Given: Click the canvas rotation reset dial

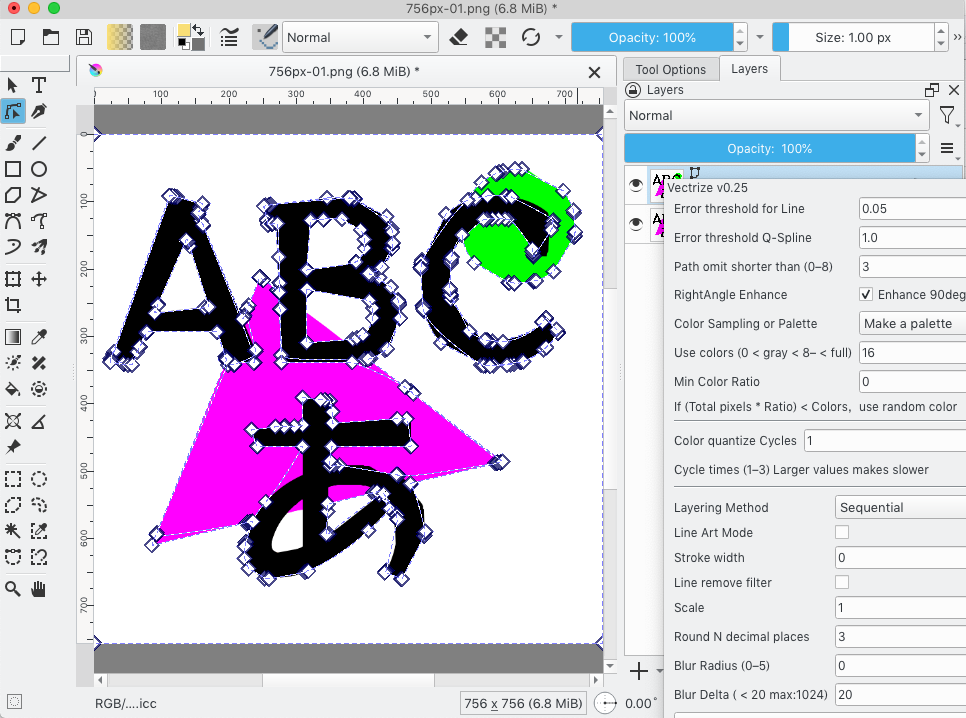Looking at the screenshot, I should click(x=606, y=703).
